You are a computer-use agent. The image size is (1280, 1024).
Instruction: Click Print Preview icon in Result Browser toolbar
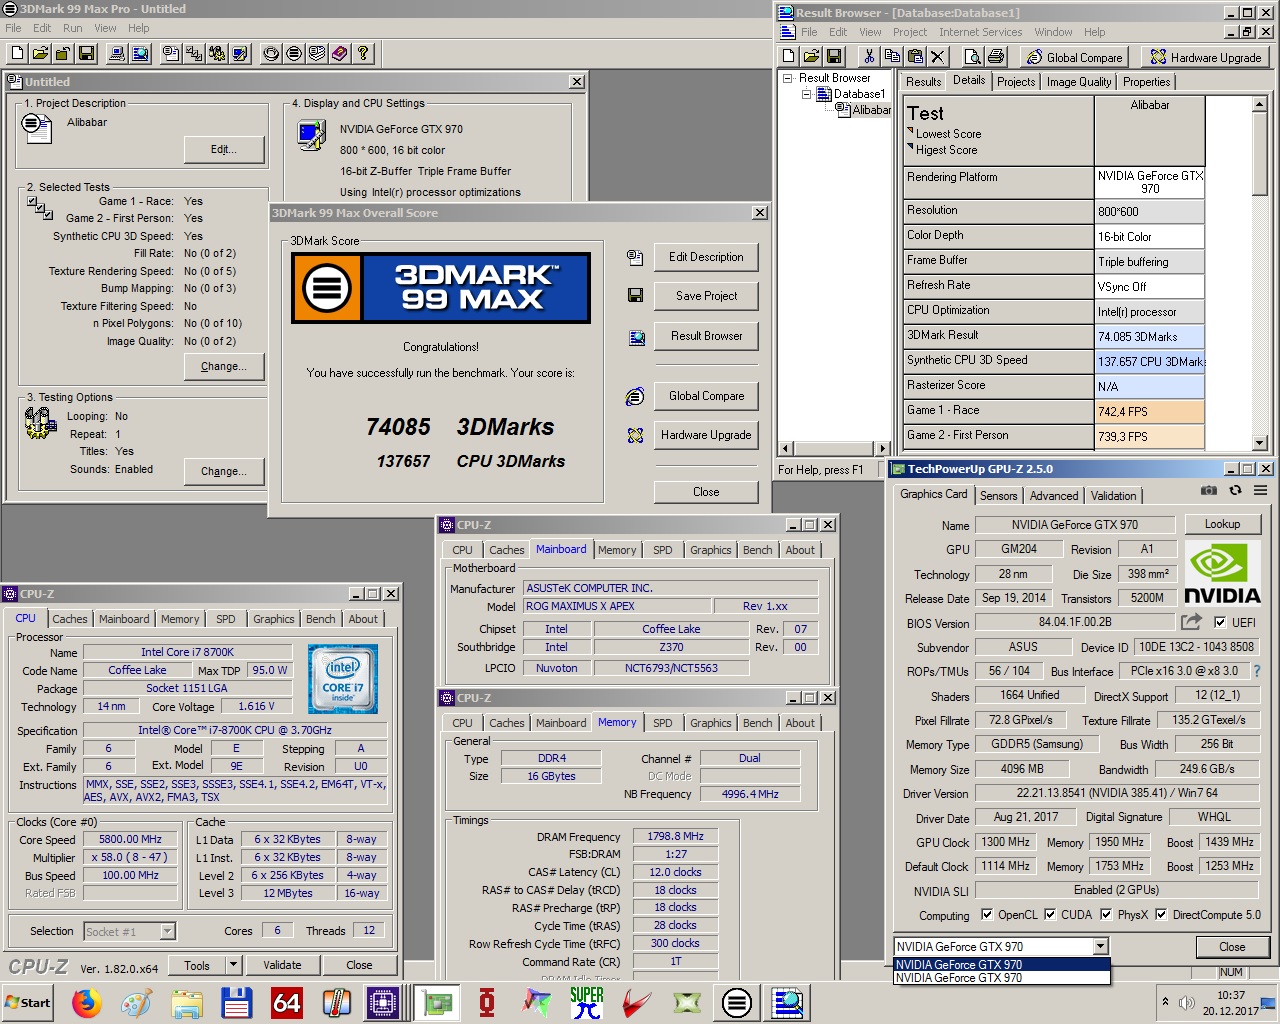[972, 57]
